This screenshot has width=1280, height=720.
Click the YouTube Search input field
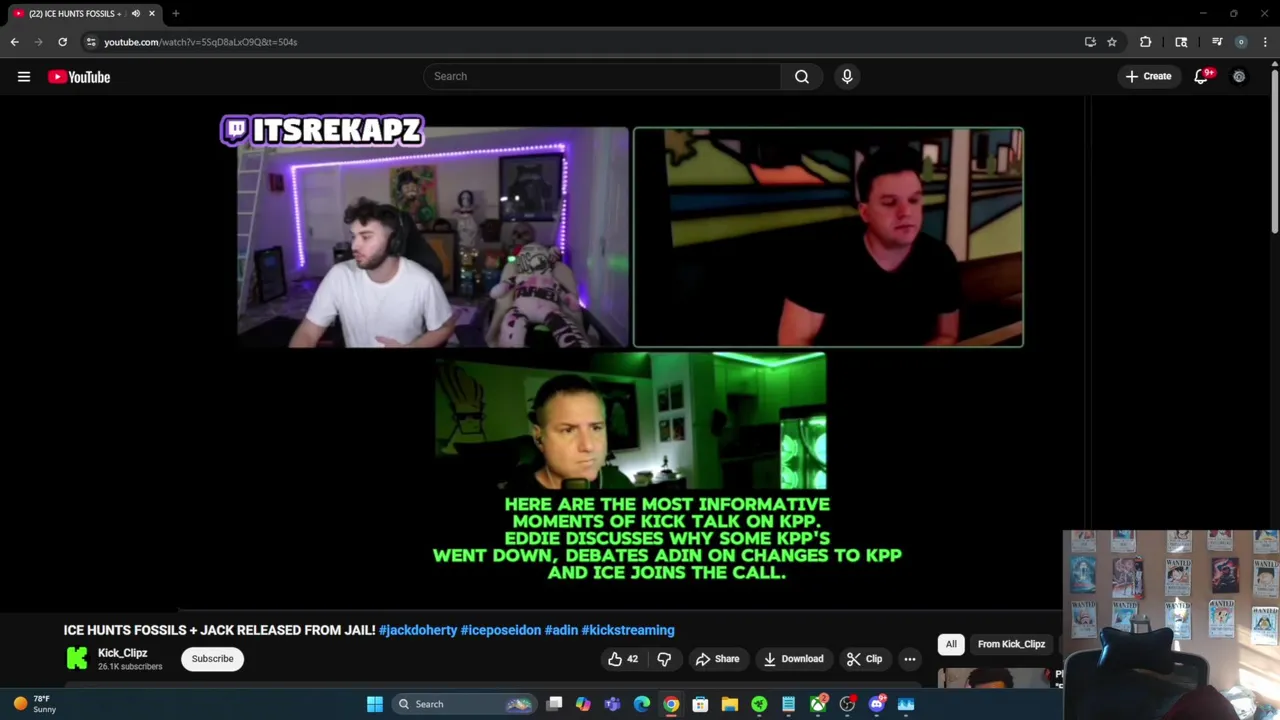point(602,76)
